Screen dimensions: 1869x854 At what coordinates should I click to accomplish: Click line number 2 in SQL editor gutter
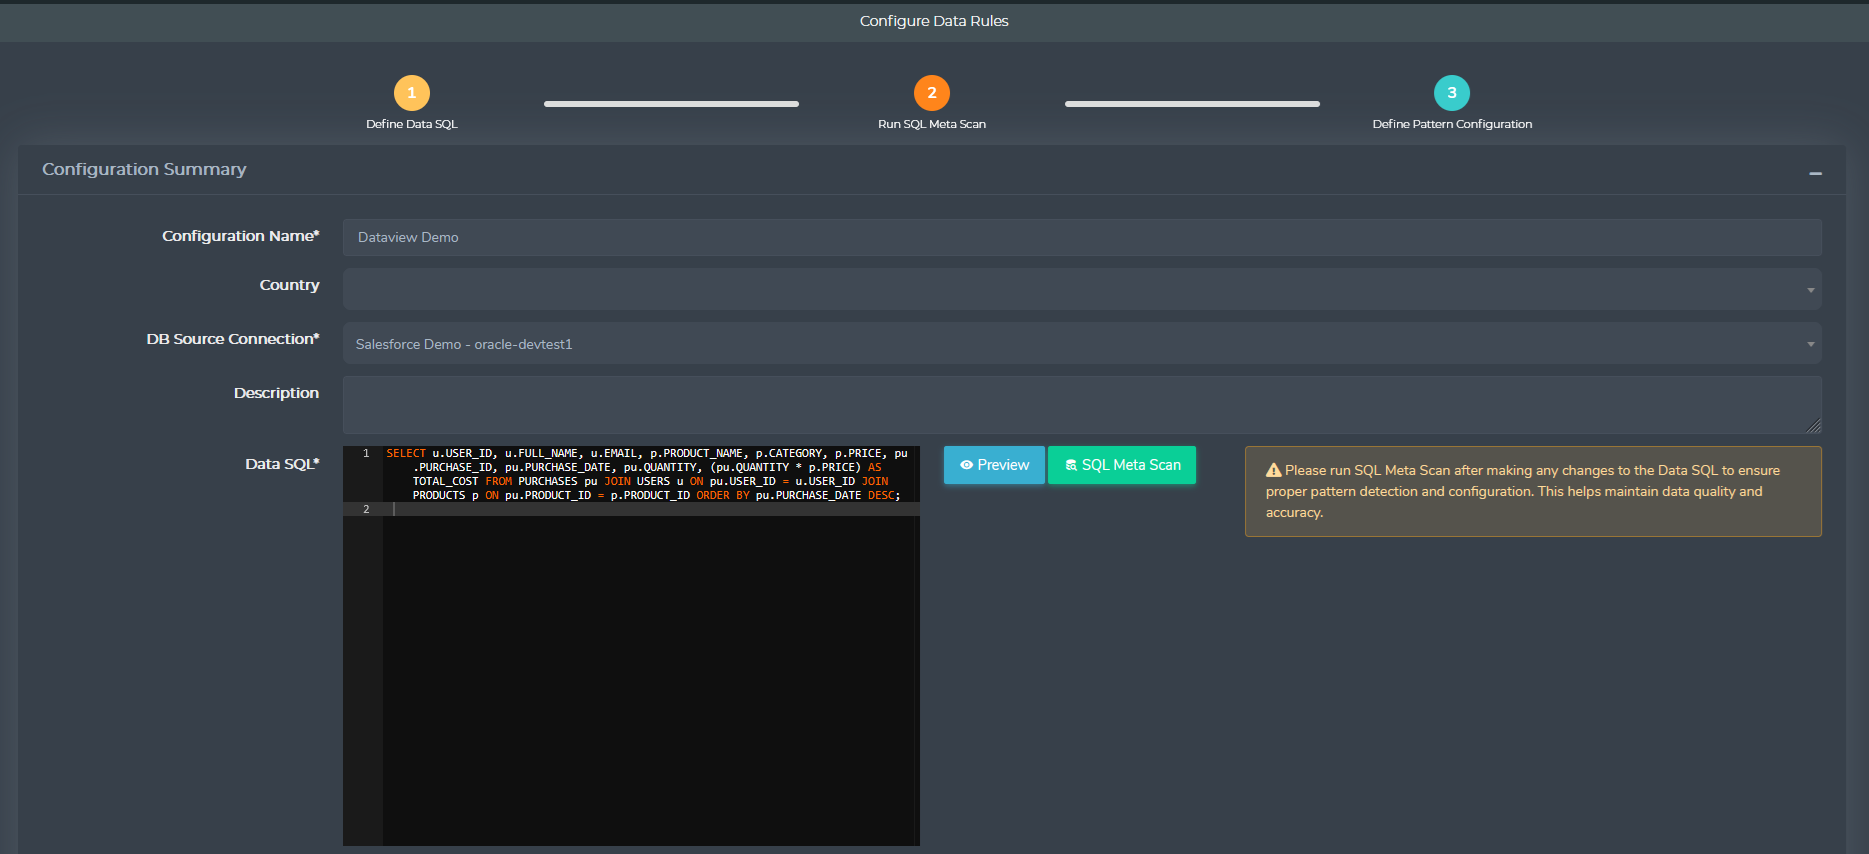[x=366, y=509]
